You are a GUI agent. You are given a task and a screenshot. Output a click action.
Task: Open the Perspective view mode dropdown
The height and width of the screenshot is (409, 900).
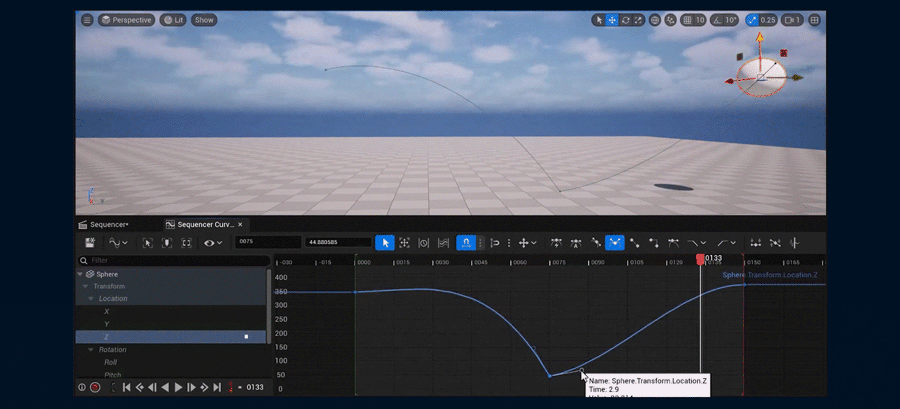coord(126,20)
